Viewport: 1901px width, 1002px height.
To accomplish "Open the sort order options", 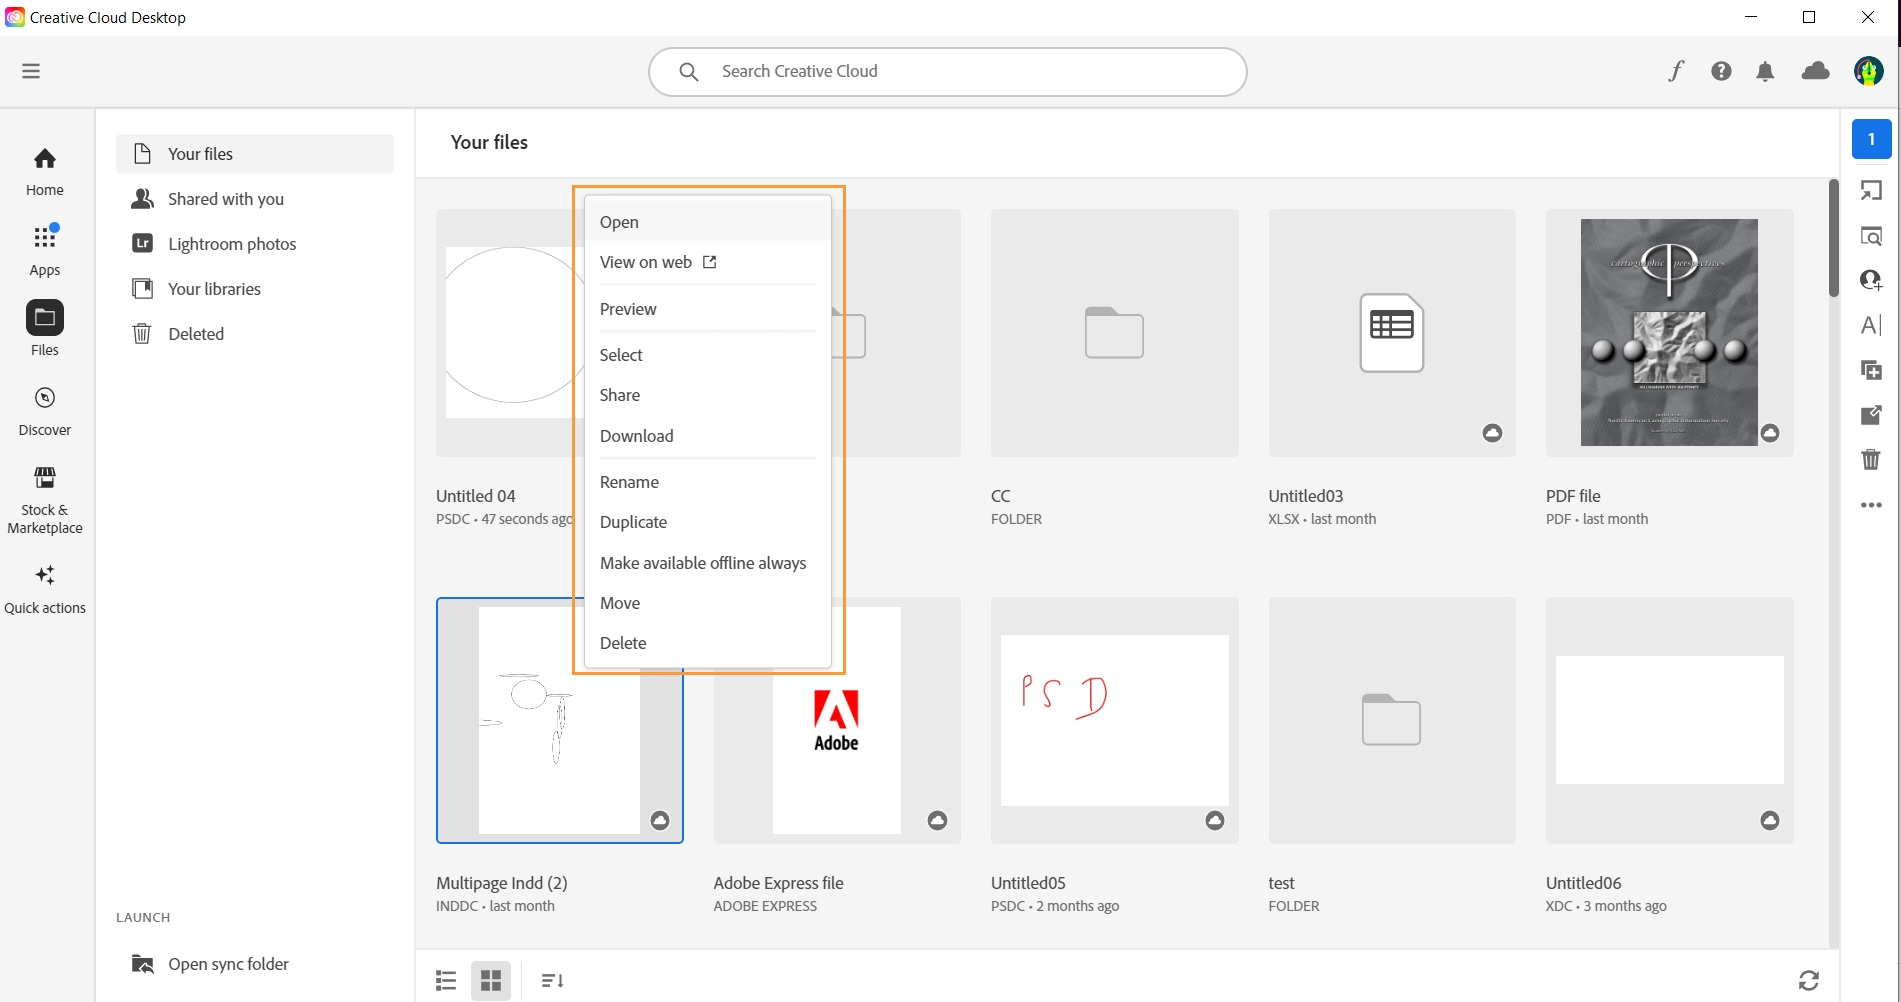I will [x=552, y=980].
